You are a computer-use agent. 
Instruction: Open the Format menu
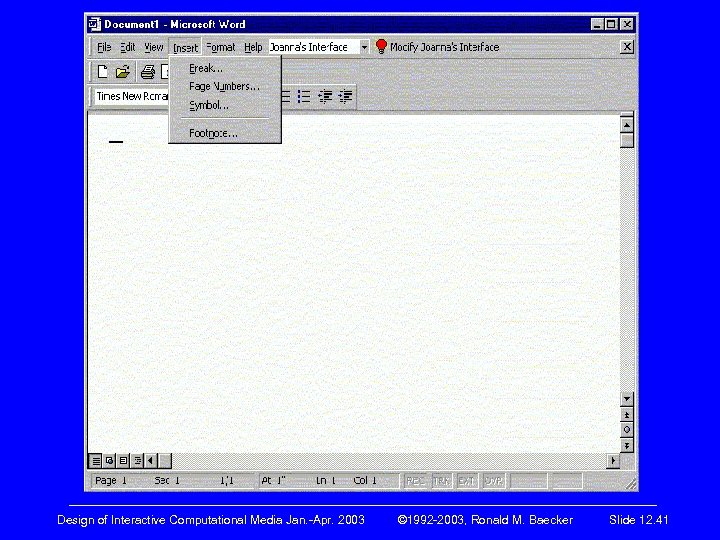pyautogui.click(x=220, y=47)
